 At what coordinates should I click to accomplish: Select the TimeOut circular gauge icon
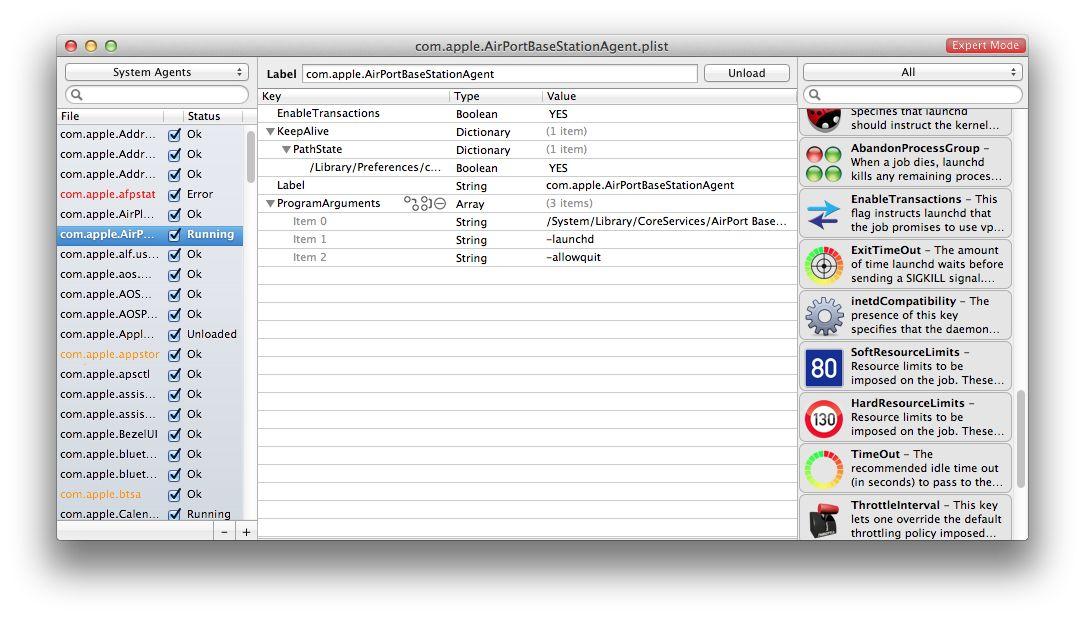823,469
